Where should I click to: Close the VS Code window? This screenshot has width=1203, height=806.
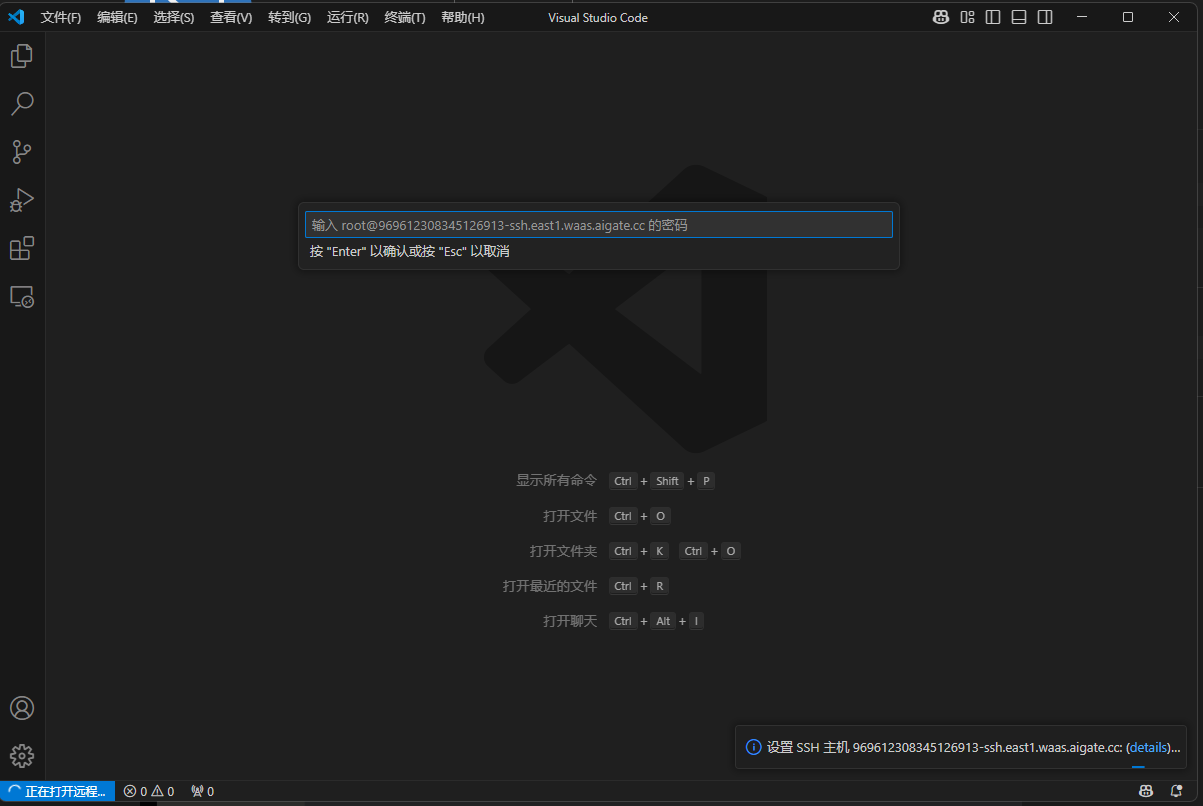point(1174,17)
